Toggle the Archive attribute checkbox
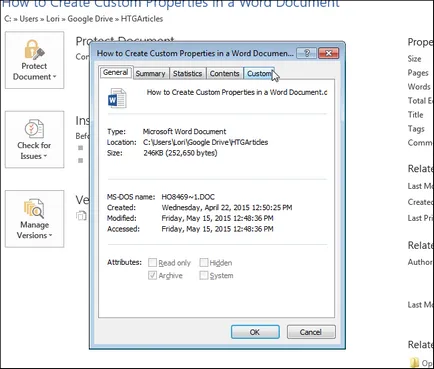Screen dimensions: 434x369 click(x=152, y=275)
